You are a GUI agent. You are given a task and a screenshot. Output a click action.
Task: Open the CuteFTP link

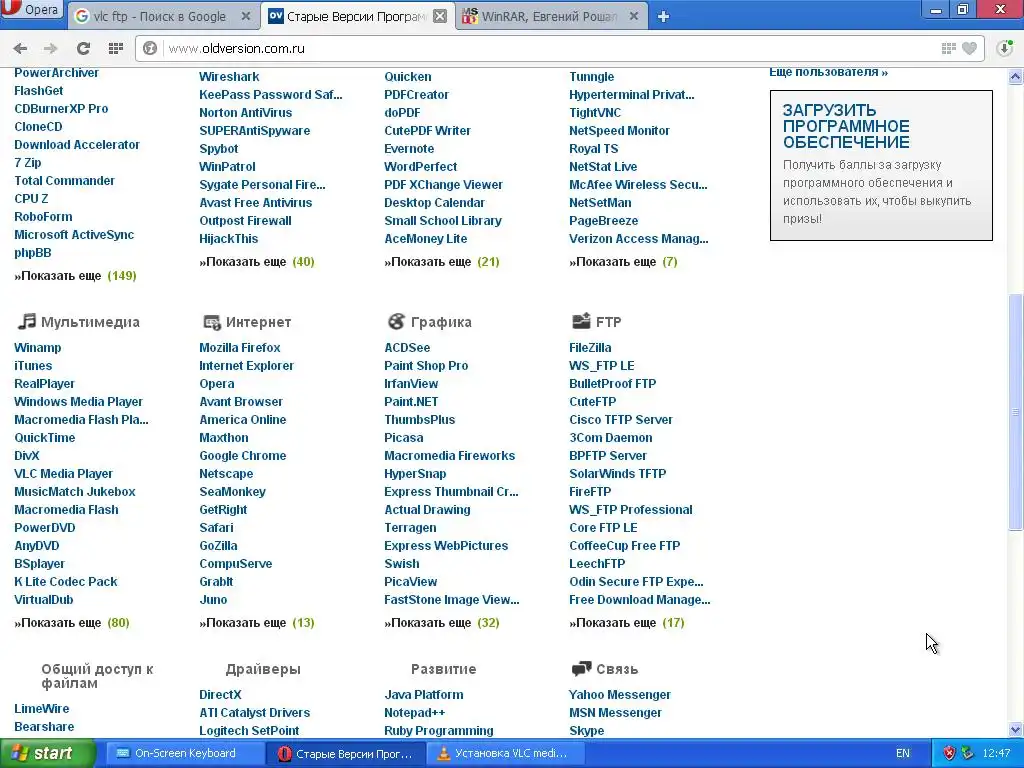point(592,402)
